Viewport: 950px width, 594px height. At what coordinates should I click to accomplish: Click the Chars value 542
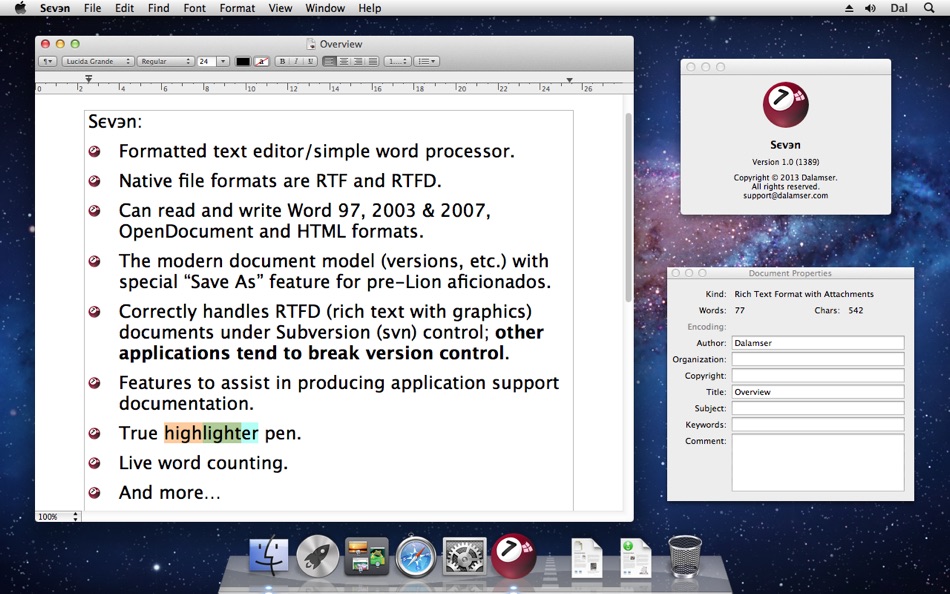tap(855, 310)
